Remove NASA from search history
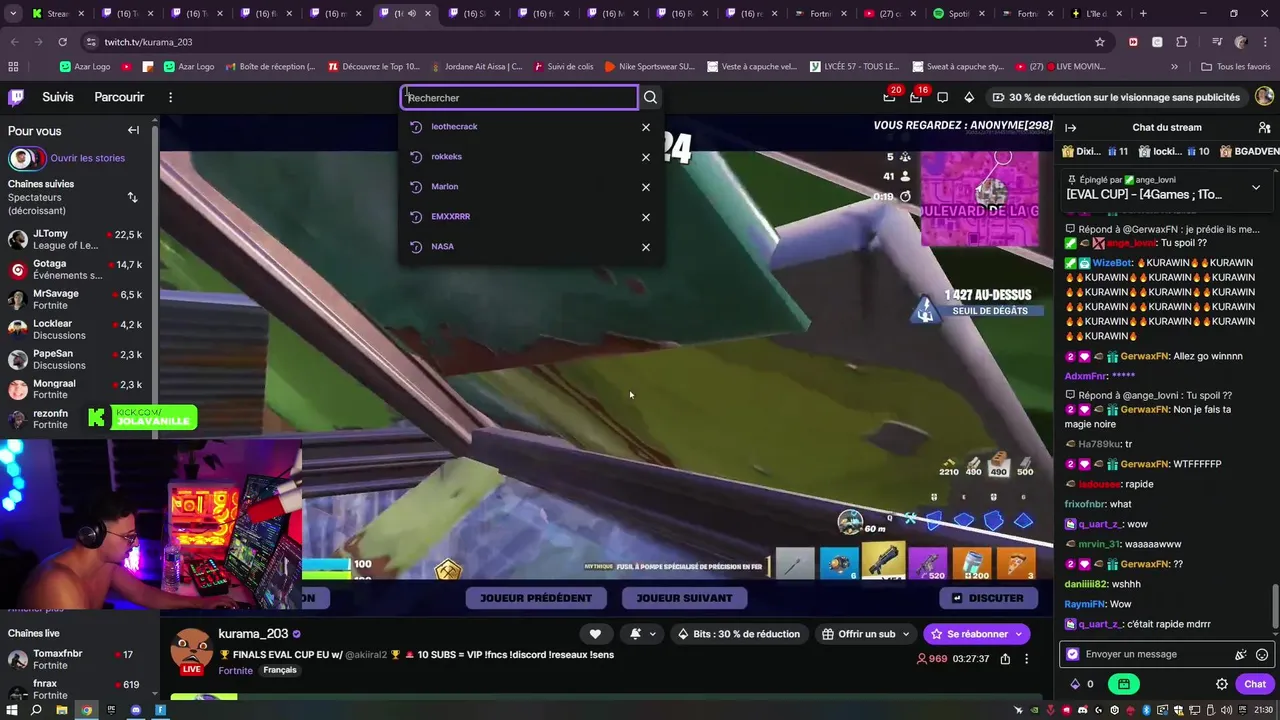Screen dimensions: 1280x720 646,247
